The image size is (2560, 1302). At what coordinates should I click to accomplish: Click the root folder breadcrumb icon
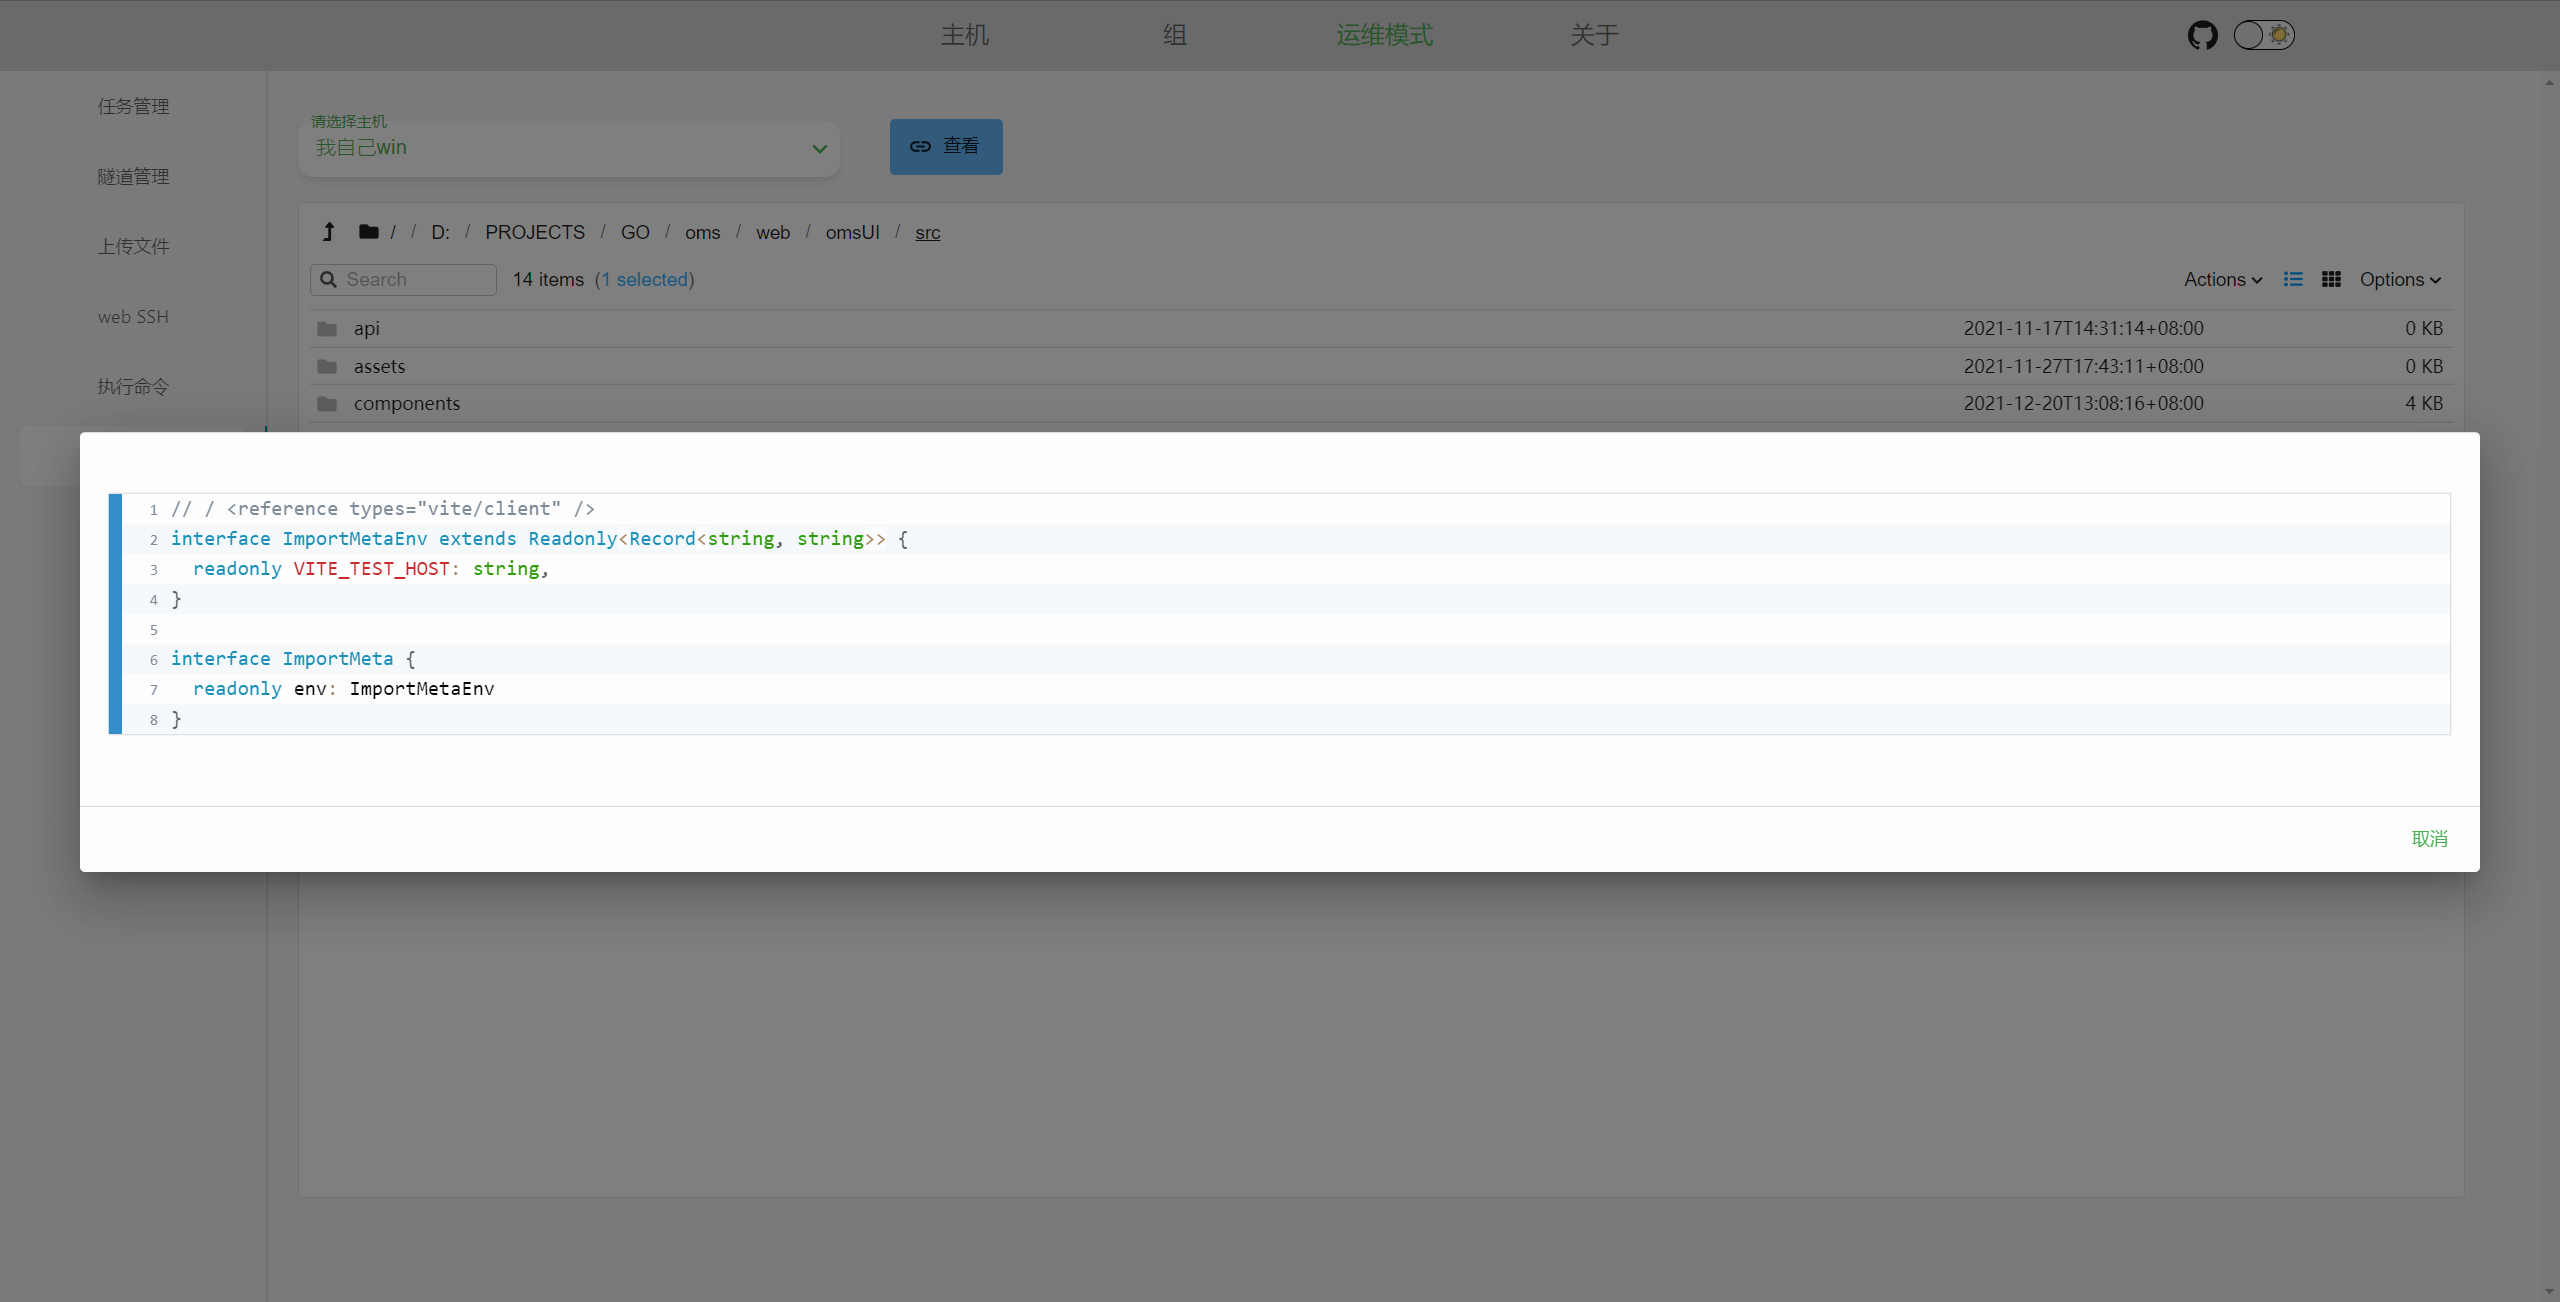[368, 232]
